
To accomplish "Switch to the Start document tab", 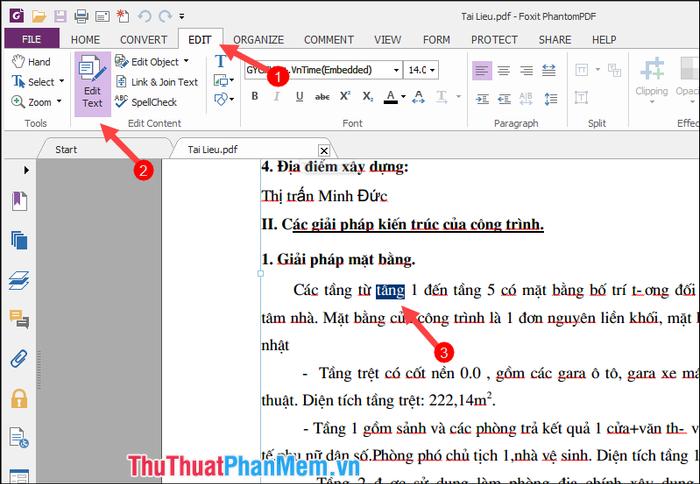I will pos(66,150).
